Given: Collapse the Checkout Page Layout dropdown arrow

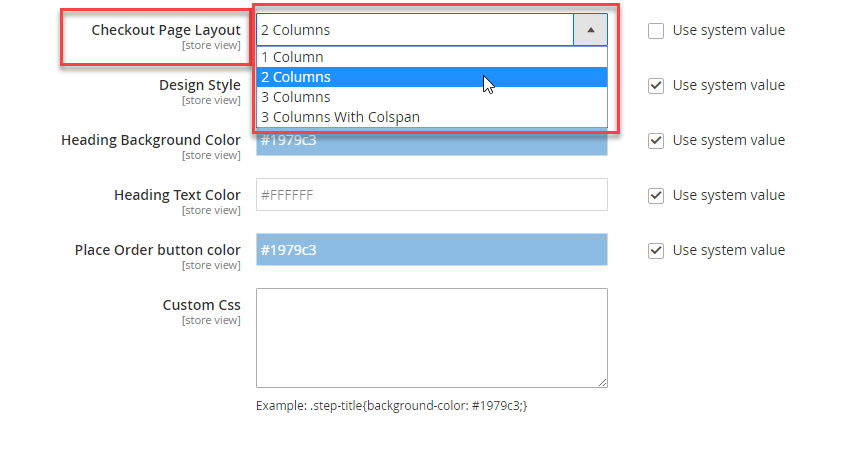Looking at the screenshot, I should (x=591, y=30).
